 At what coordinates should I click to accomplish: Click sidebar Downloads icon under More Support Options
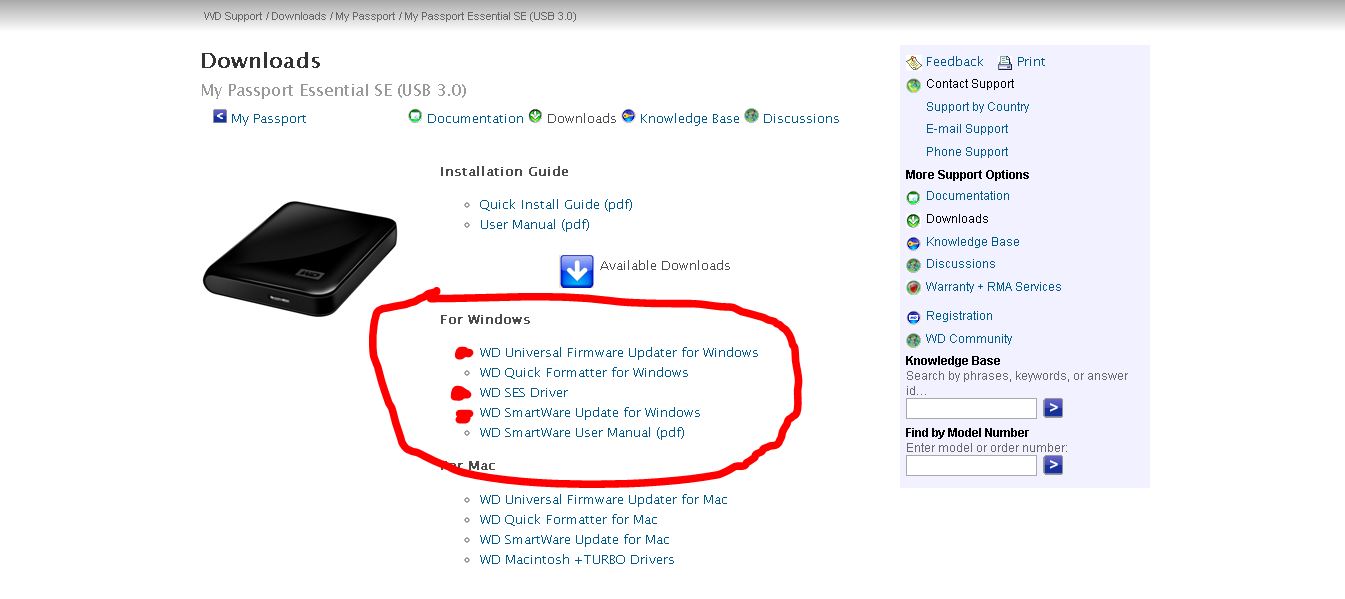[x=913, y=220]
